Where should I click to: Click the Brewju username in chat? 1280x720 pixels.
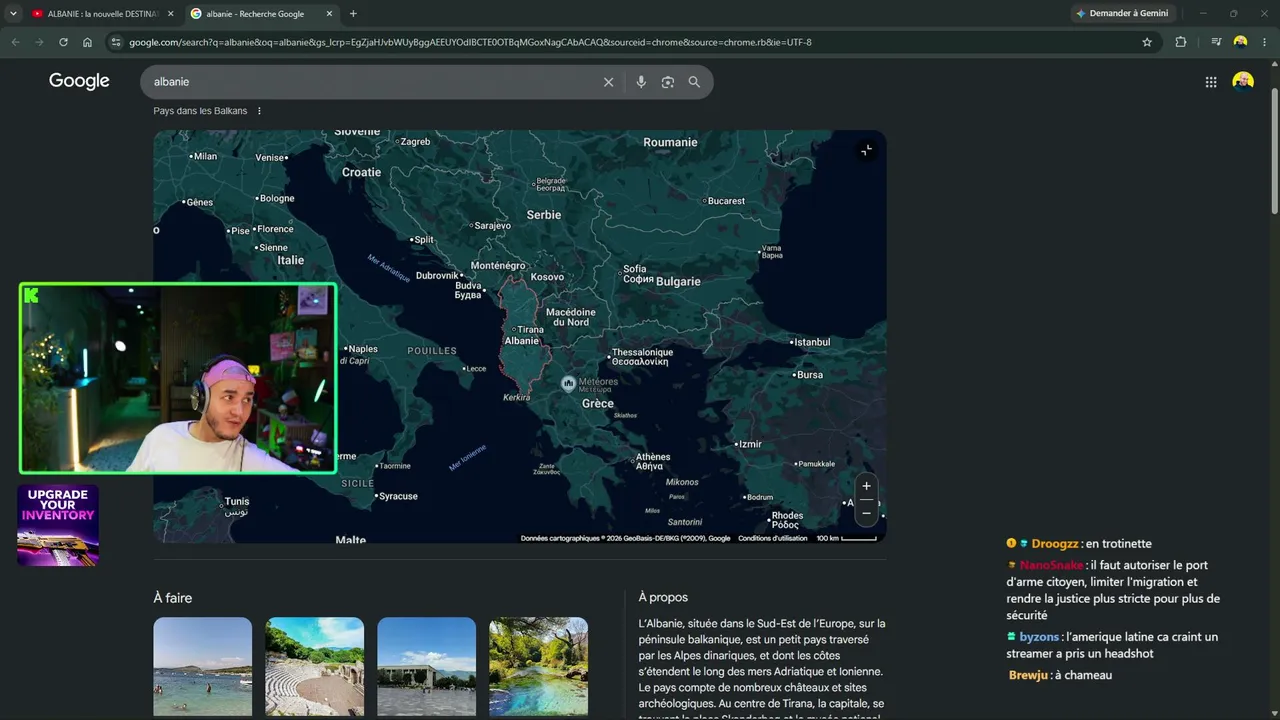click(1028, 675)
